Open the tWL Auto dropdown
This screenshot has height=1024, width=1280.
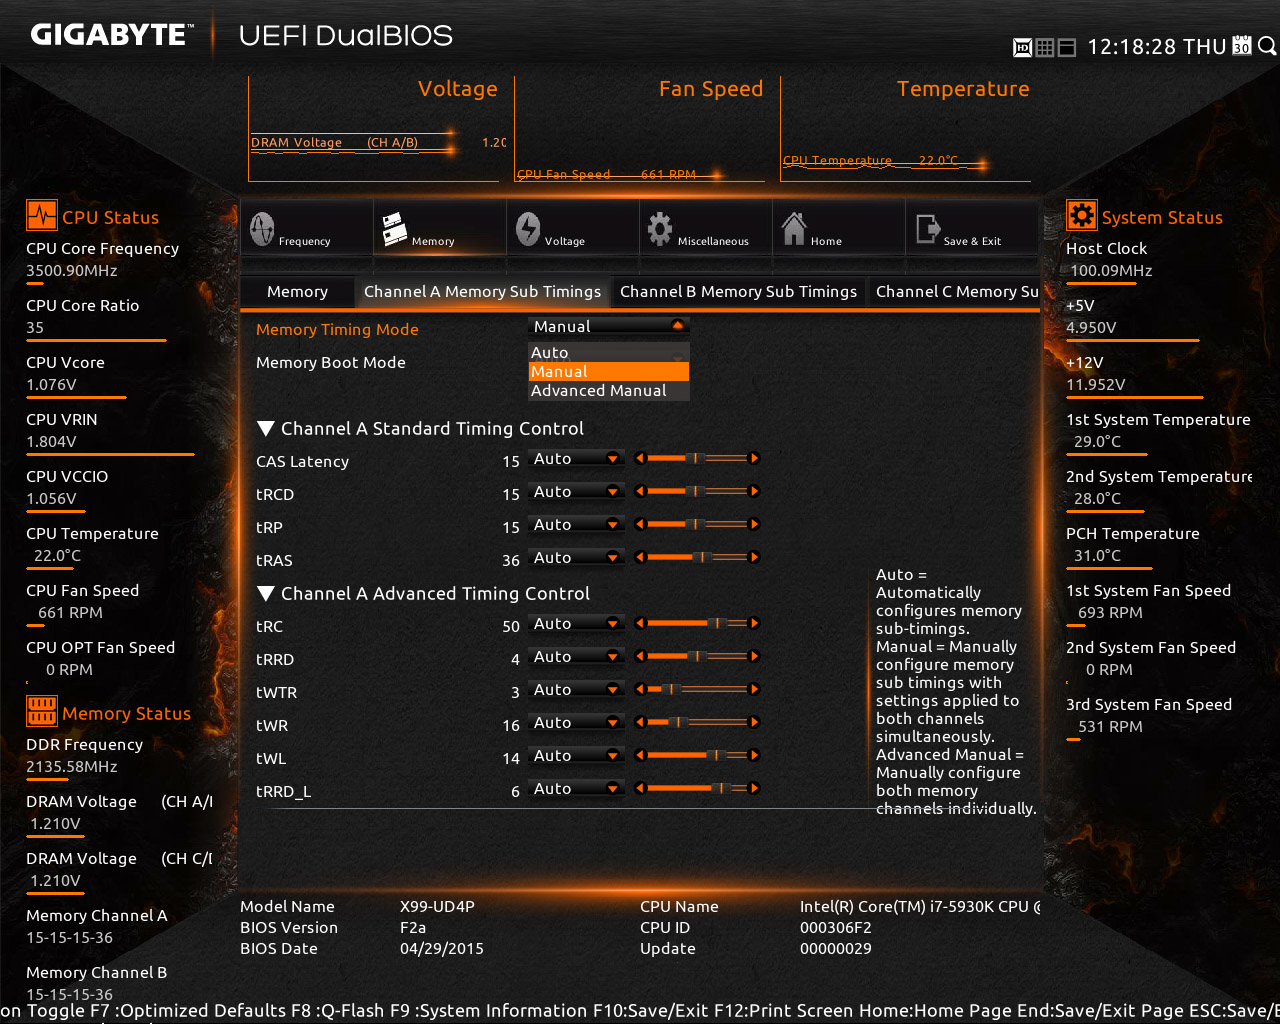(x=576, y=755)
